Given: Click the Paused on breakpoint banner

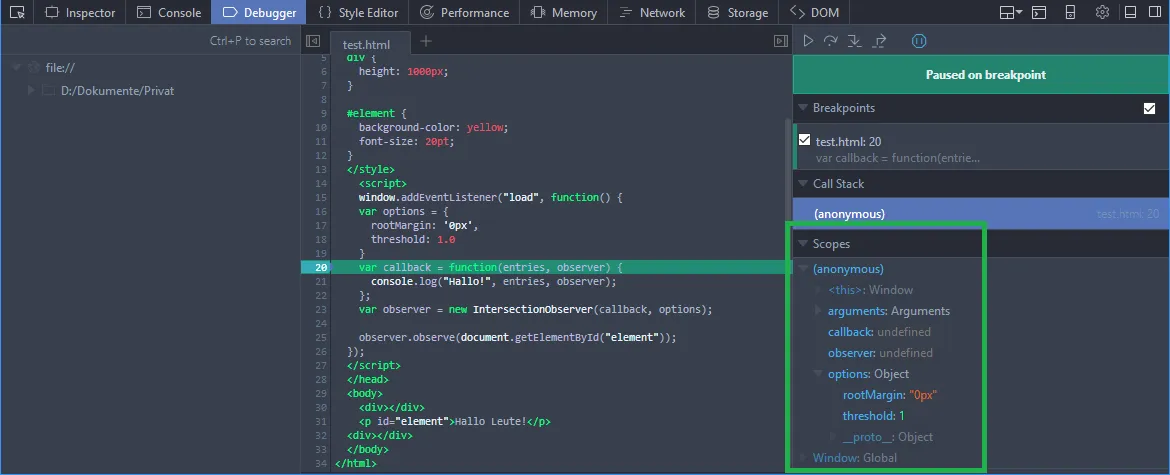Looking at the screenshot, I should coord(981,75).
